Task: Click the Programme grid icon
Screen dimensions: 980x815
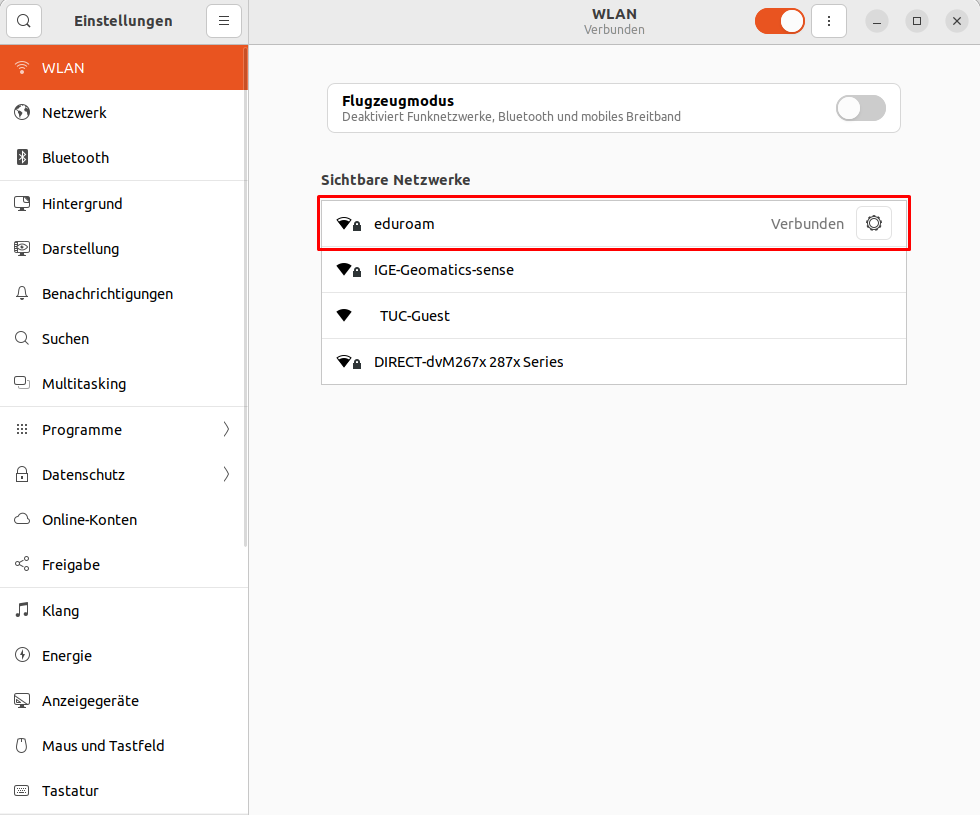Action: tap(22, 429)
